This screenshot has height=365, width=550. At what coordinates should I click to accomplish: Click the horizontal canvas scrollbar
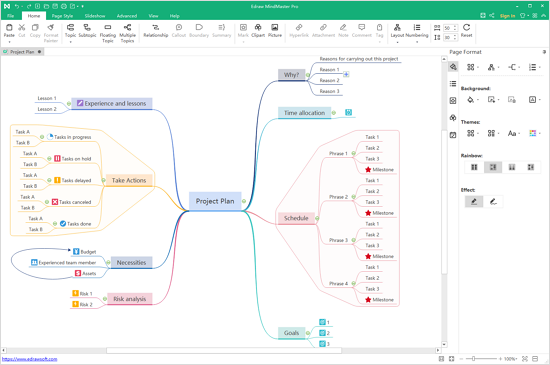[x=224, y=350]
